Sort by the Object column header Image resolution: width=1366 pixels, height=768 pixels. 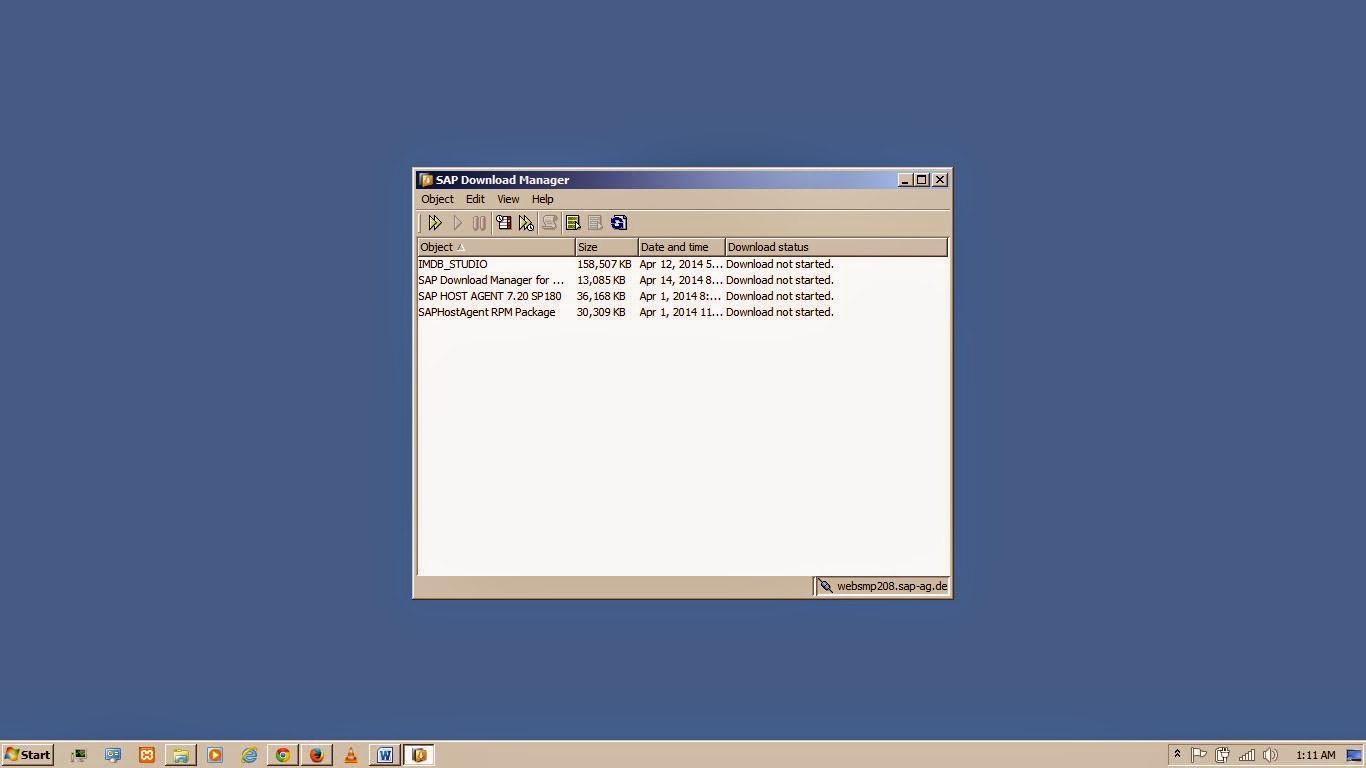tap(496, 247)
